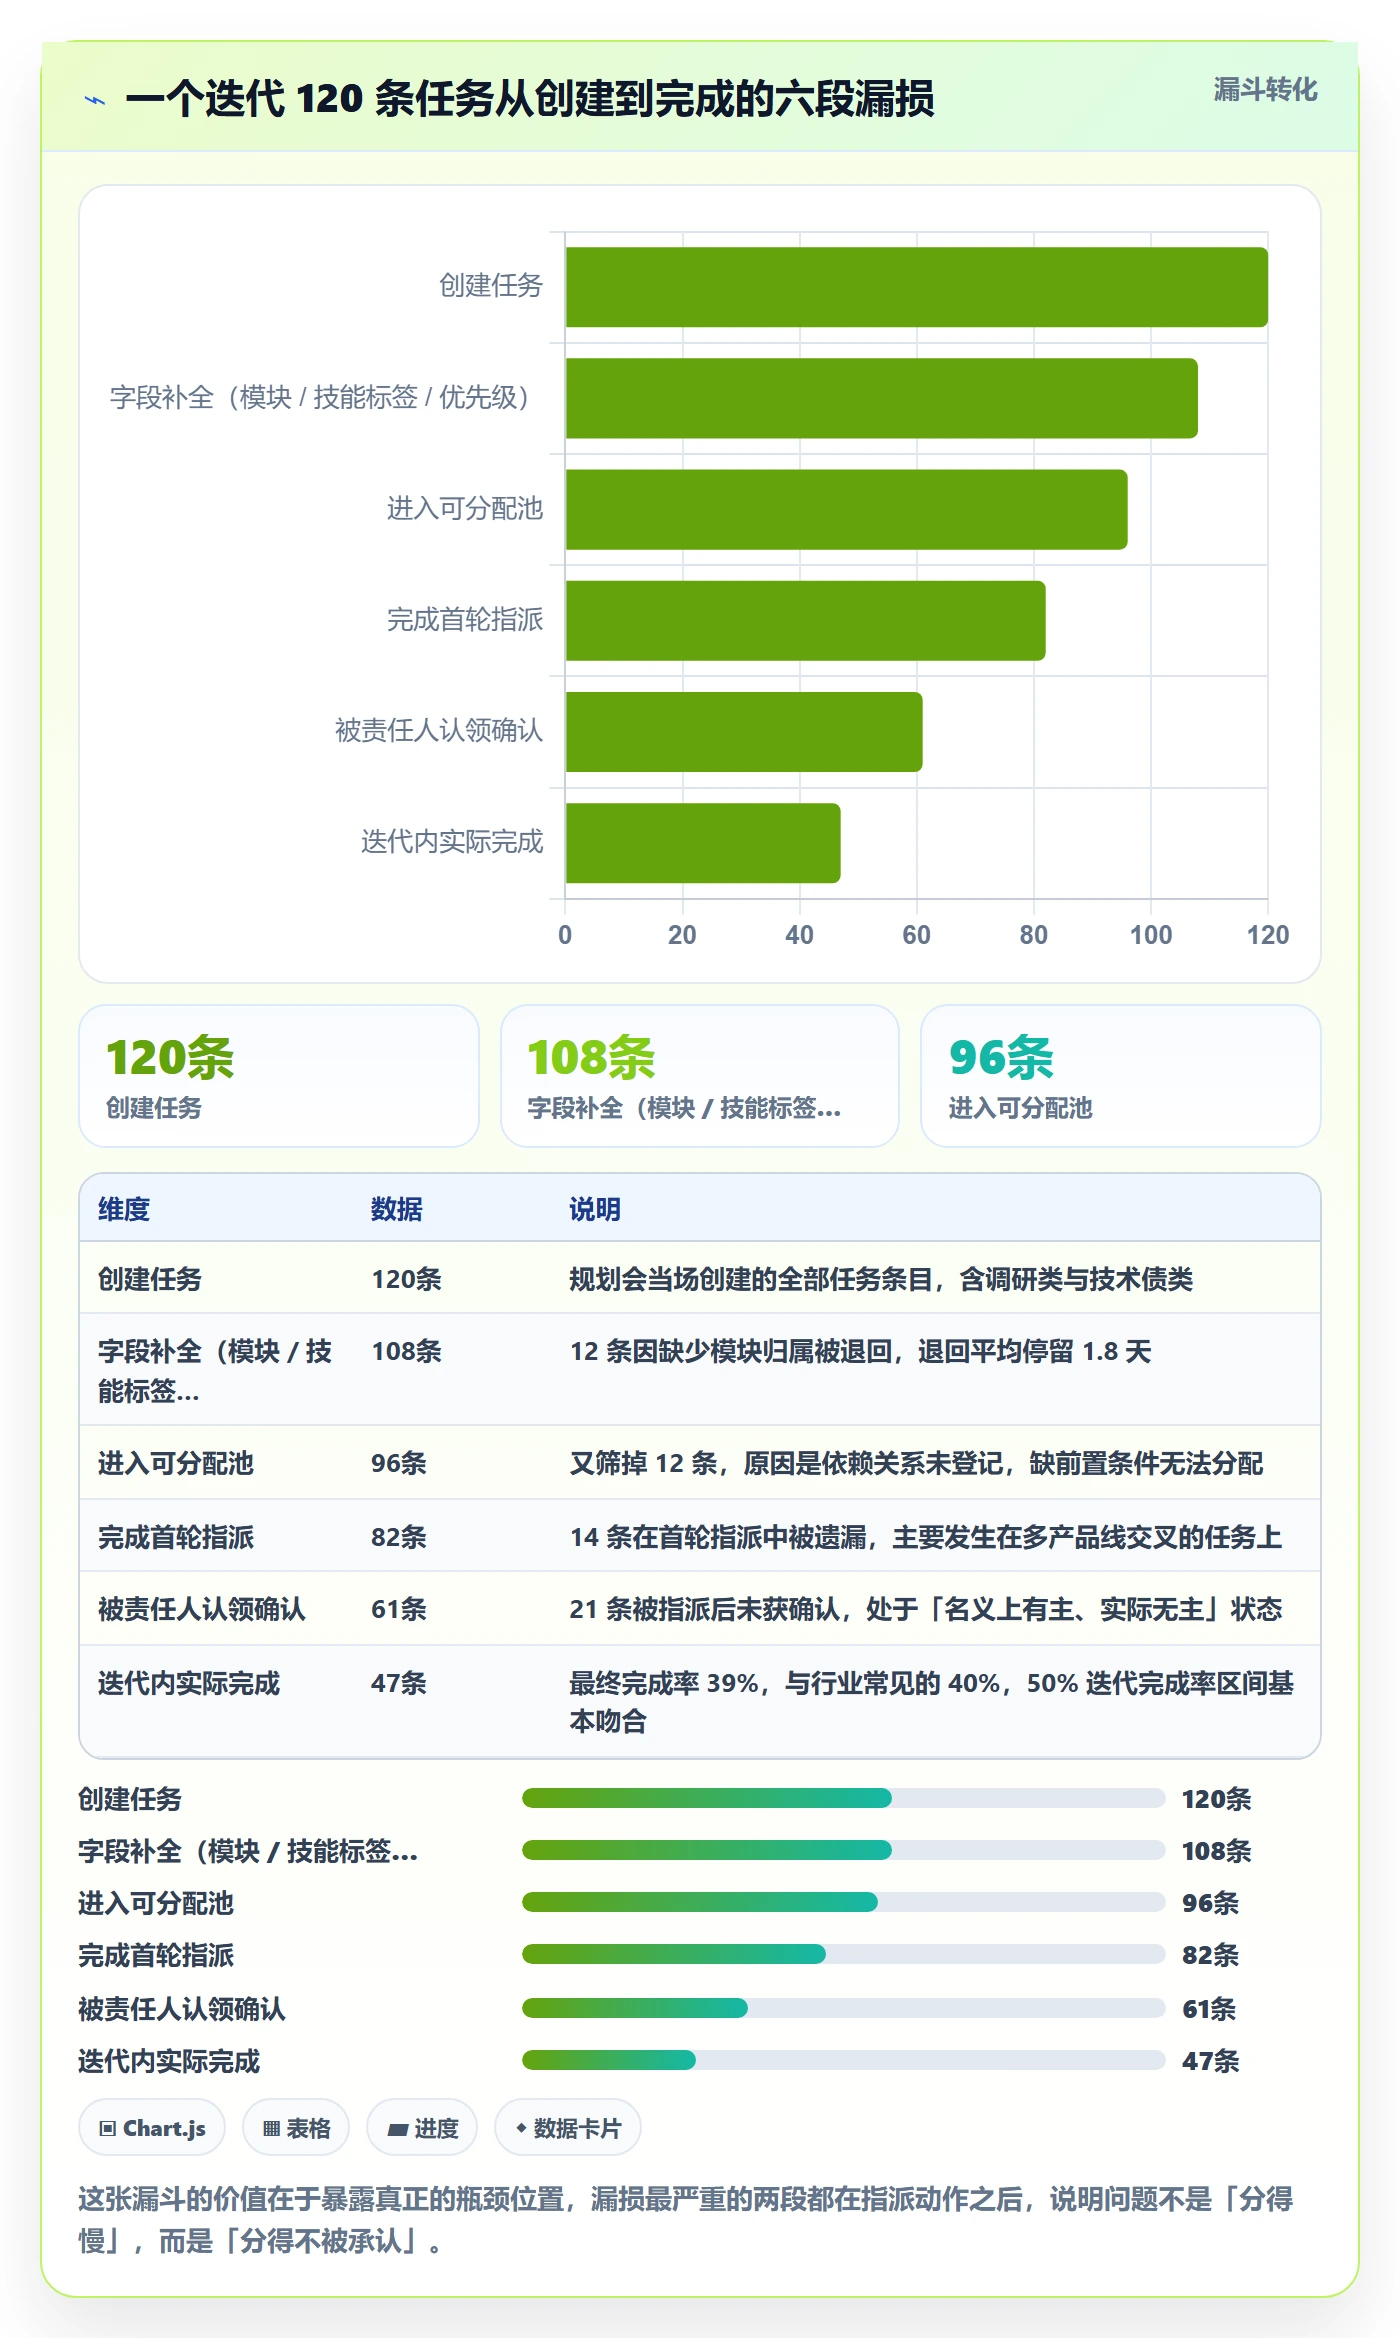Click the 维度 column header

(x=124, y=1209)
